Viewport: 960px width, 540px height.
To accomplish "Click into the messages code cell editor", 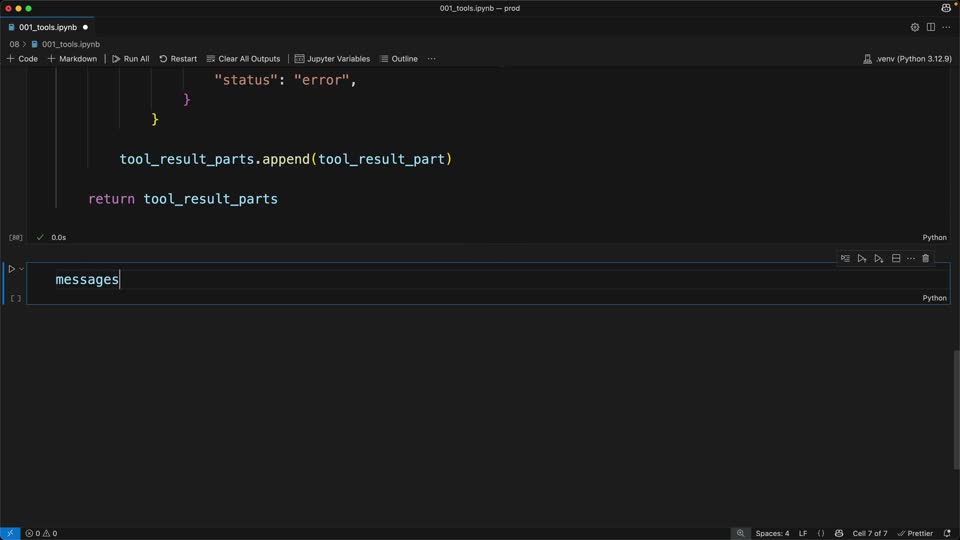I will pyautogui.click(x=488, y=279).
